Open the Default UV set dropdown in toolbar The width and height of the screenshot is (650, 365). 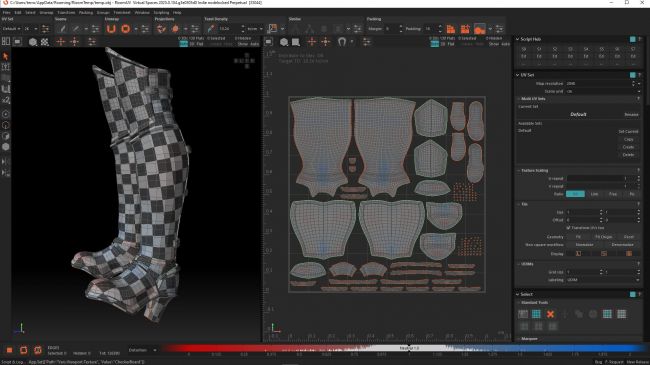click(12, 29)
